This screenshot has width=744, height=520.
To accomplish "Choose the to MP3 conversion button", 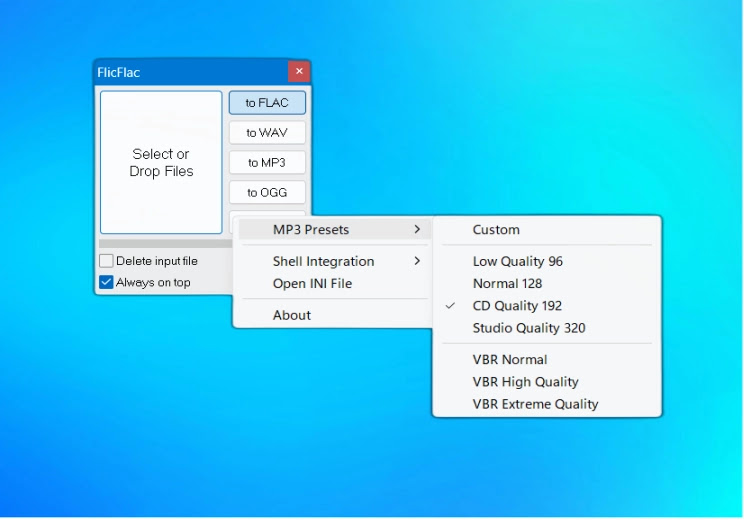I will tap(267, 162).
